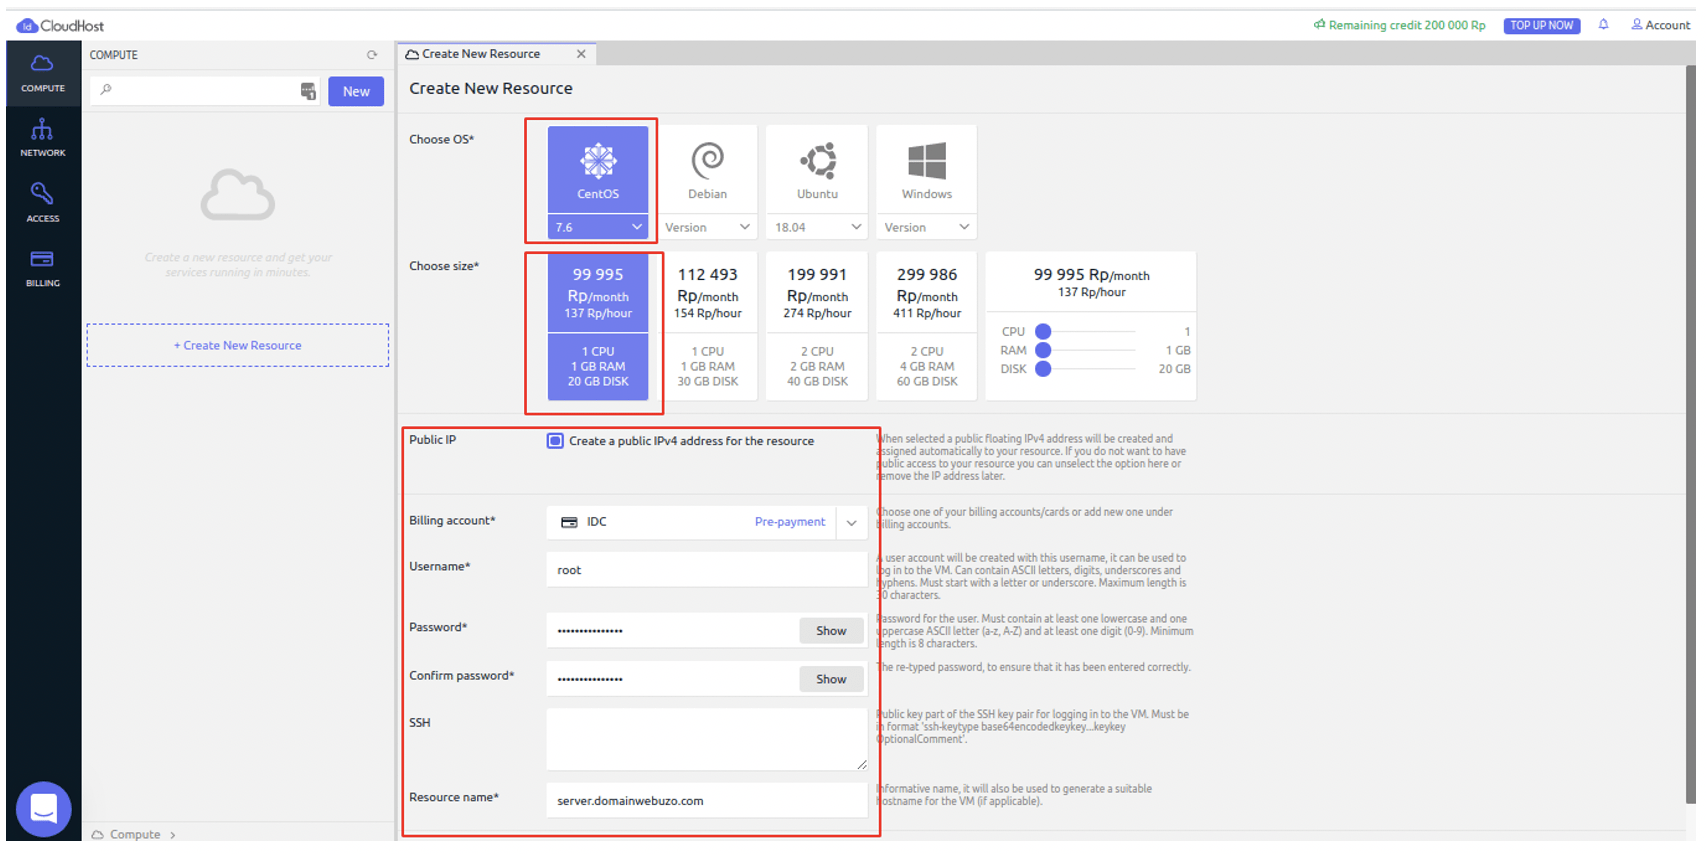Open the Ubuntu 18.04 version dropdown

click(x=817, y=227)
